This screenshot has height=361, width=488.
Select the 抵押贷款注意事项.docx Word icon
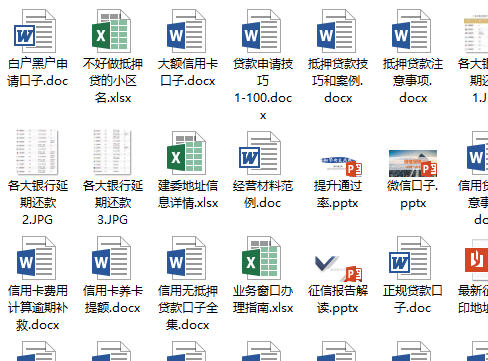click(411, 31)
